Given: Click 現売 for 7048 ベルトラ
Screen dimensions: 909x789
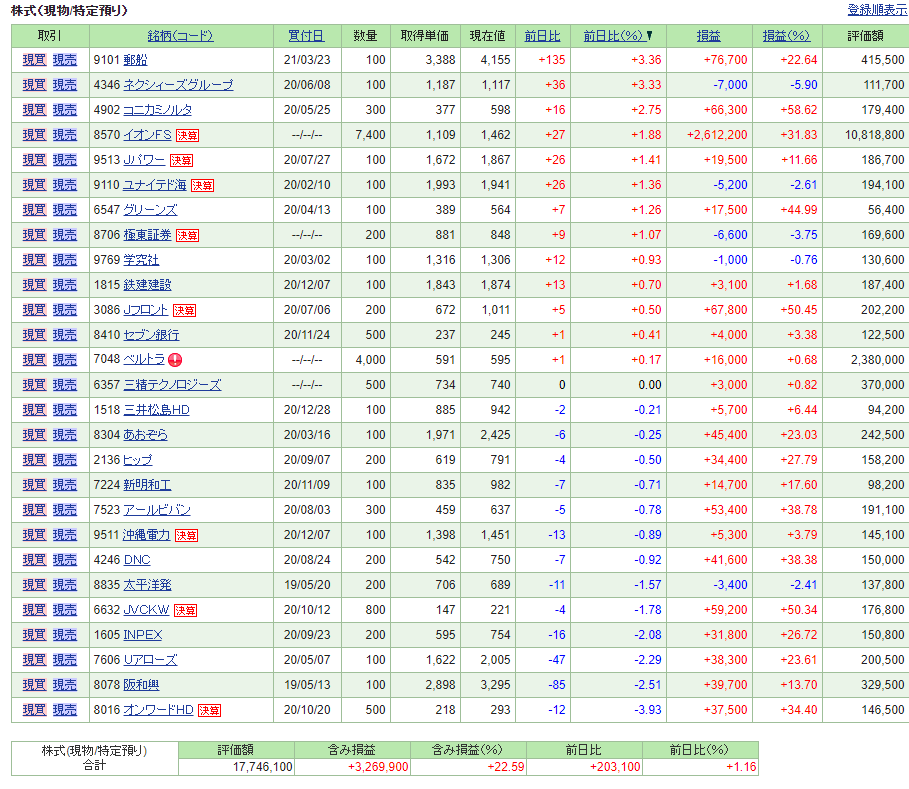Looking at the screenshot, I should pyautogui.click(x=65, y=360).
